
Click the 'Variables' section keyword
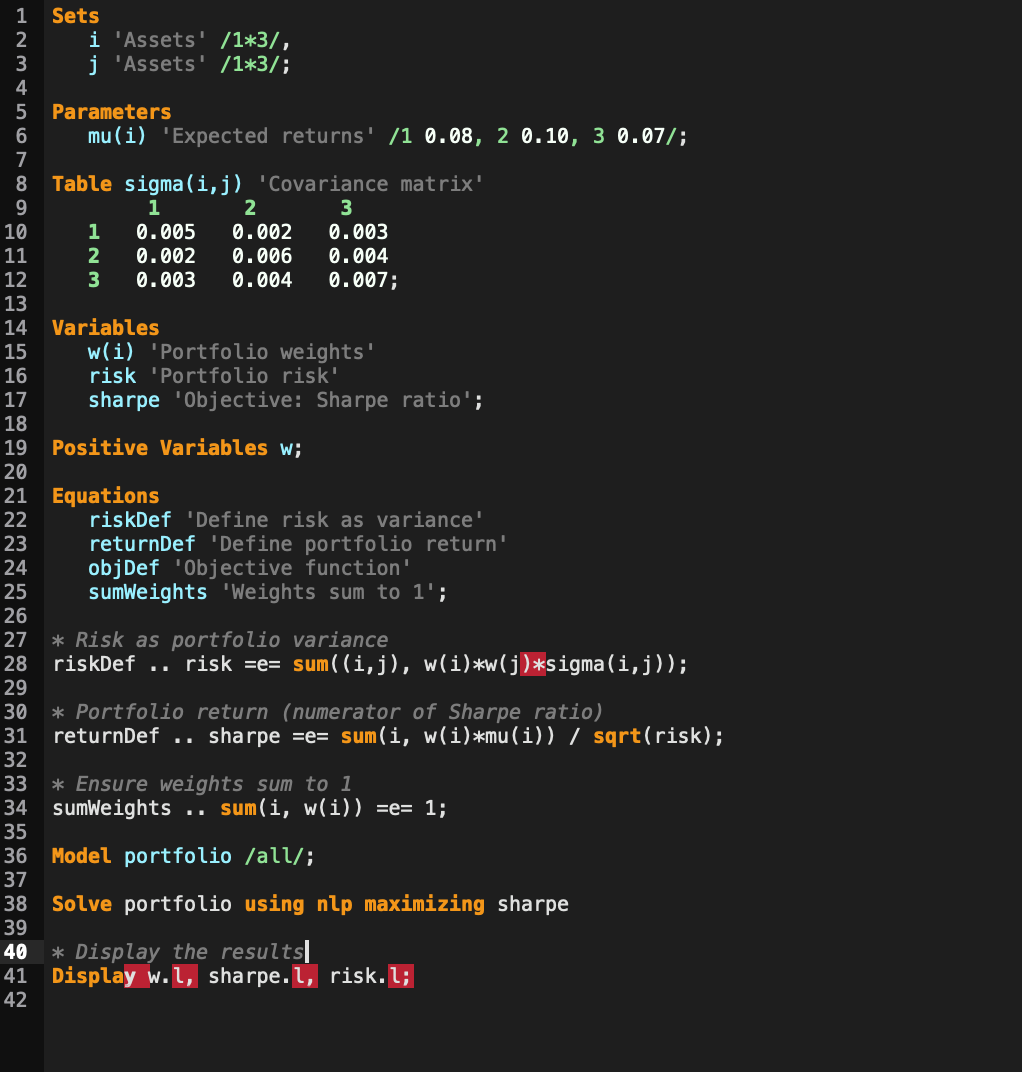pyautogui.click(x=105, y=327)
